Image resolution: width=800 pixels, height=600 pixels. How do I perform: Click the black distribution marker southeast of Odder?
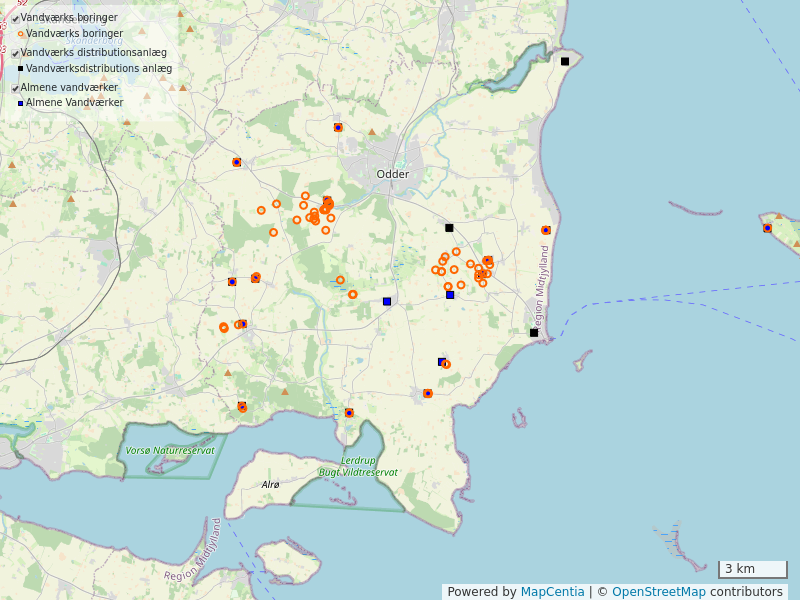[449, 228]
